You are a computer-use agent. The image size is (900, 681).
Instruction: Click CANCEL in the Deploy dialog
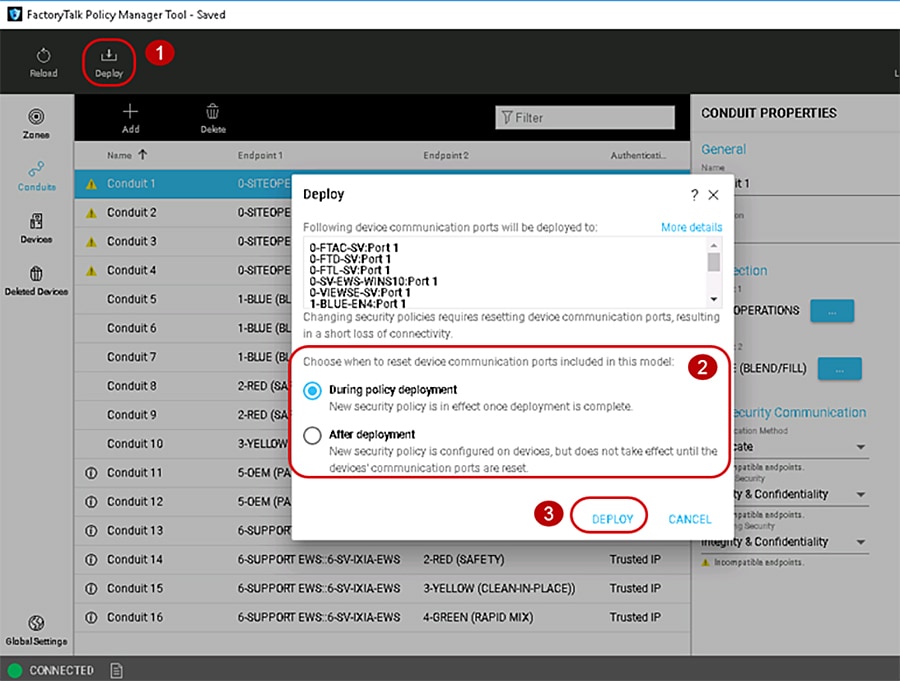coord(689,519)
